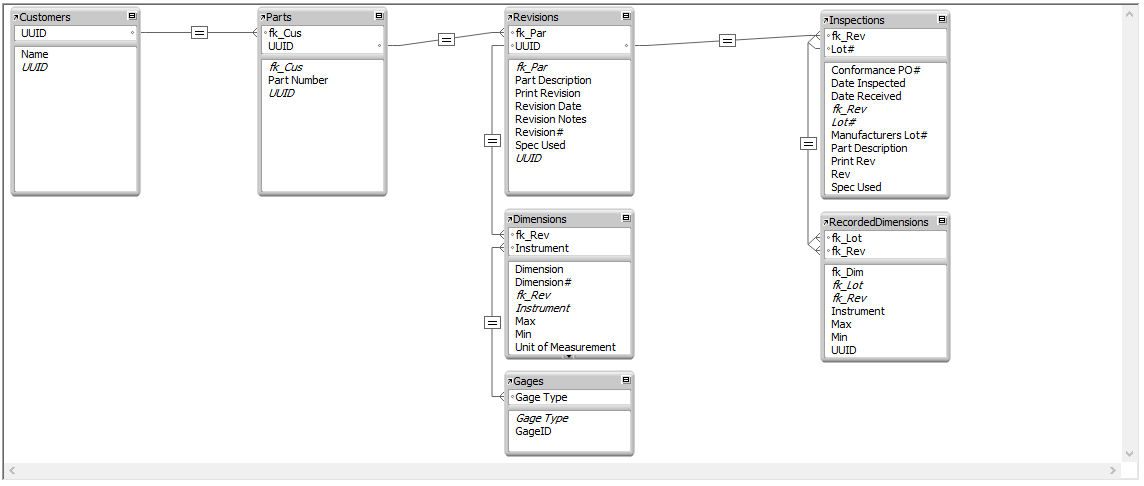Collapse the Customers table occurrence with its header button
Viewport: 1144px width, 486px height.
(131, 17)
